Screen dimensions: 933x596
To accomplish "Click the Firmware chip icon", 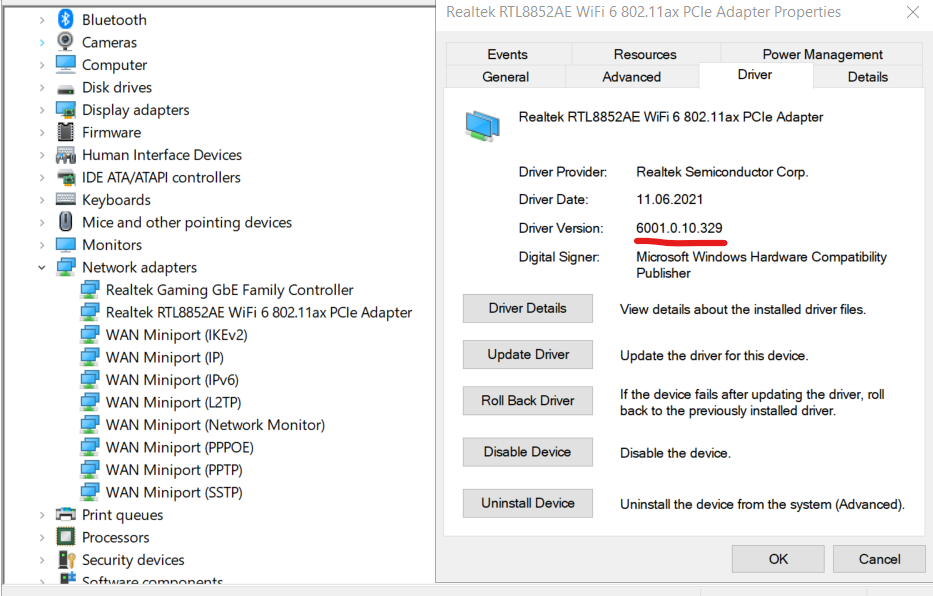I will [66, 132].
